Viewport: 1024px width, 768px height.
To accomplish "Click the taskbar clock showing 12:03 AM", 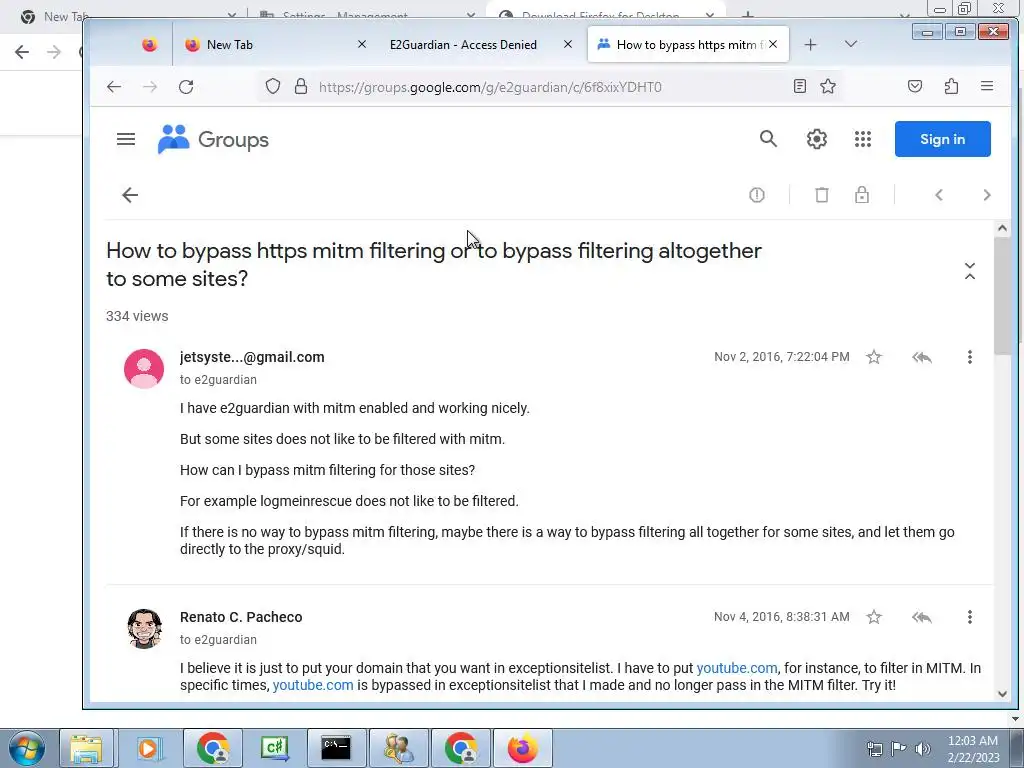I will point(973,748).
